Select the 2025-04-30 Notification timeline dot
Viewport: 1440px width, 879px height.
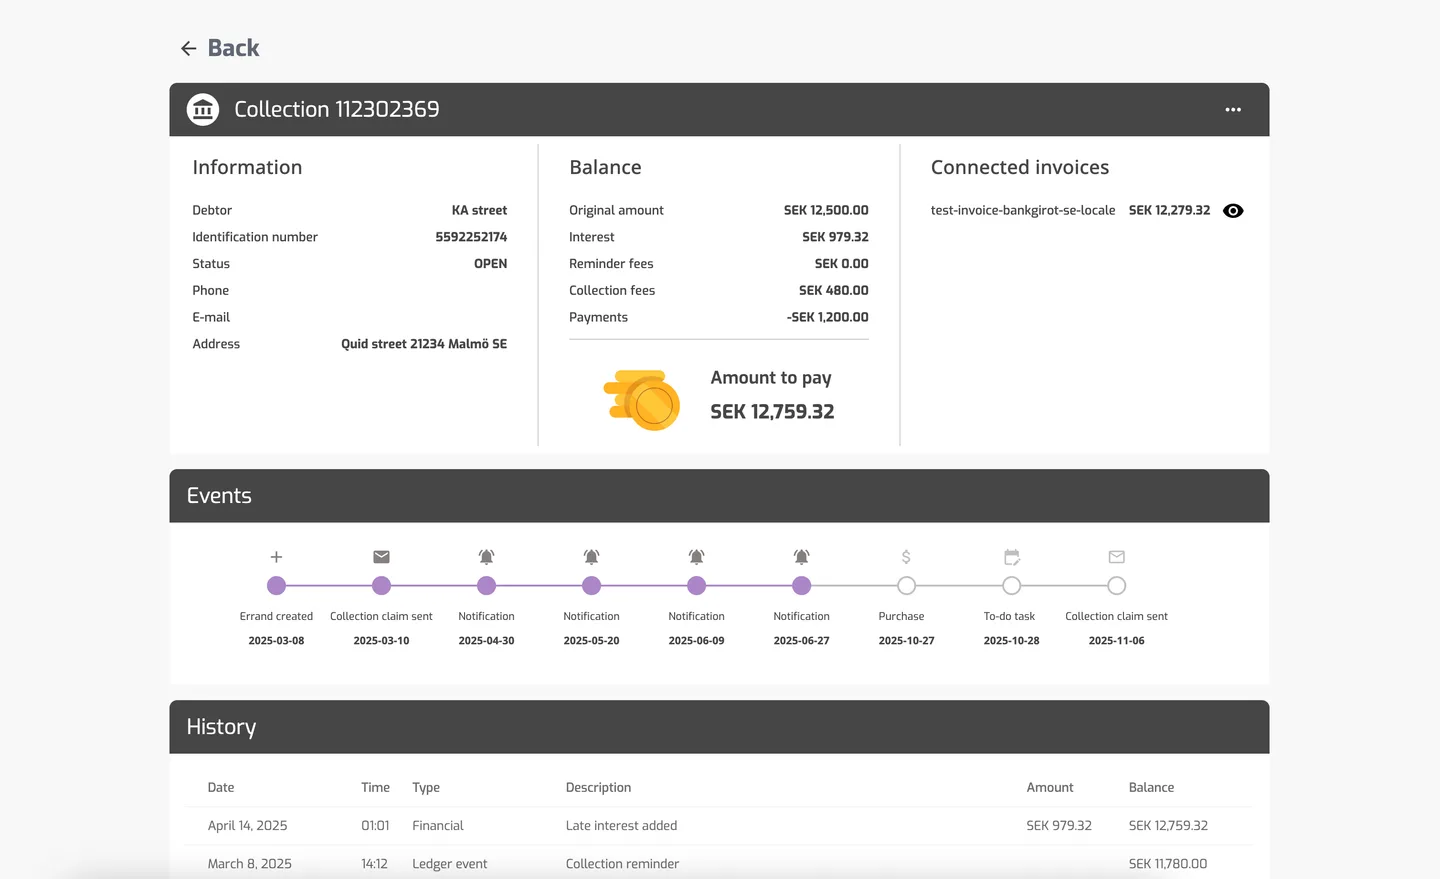[x=487, y=586]
